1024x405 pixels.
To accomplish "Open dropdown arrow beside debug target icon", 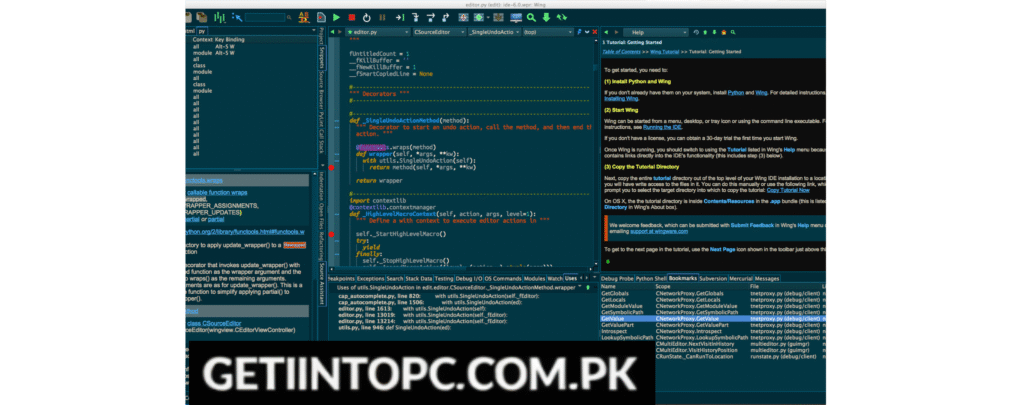I will pos(488,18).
